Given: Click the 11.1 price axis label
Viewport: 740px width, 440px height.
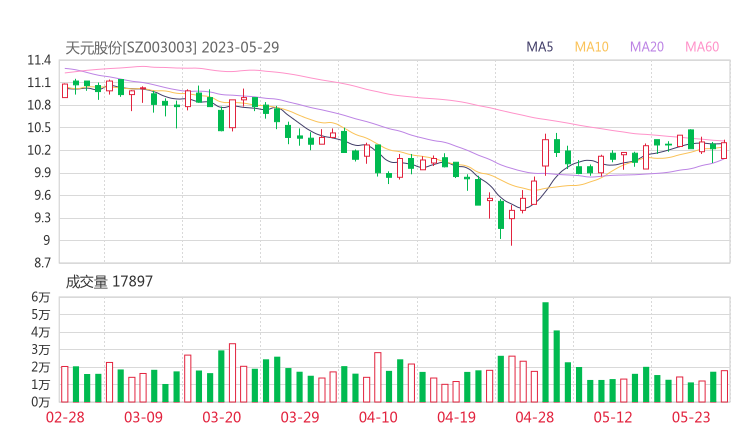Looking at the screenshot, I should tap(39, 83).
